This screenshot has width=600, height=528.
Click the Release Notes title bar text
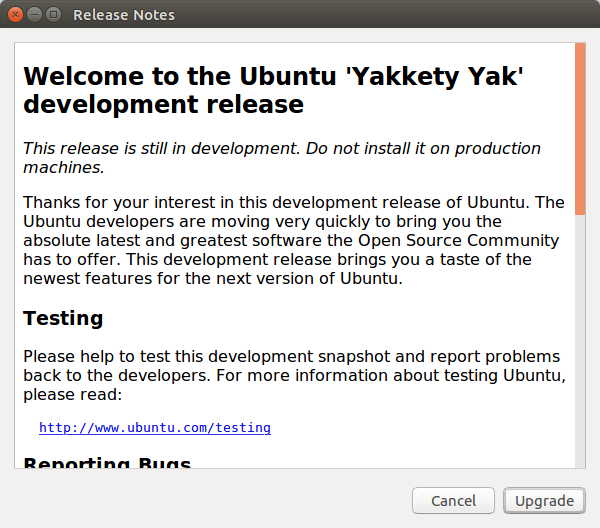click(x=124, y=15)
